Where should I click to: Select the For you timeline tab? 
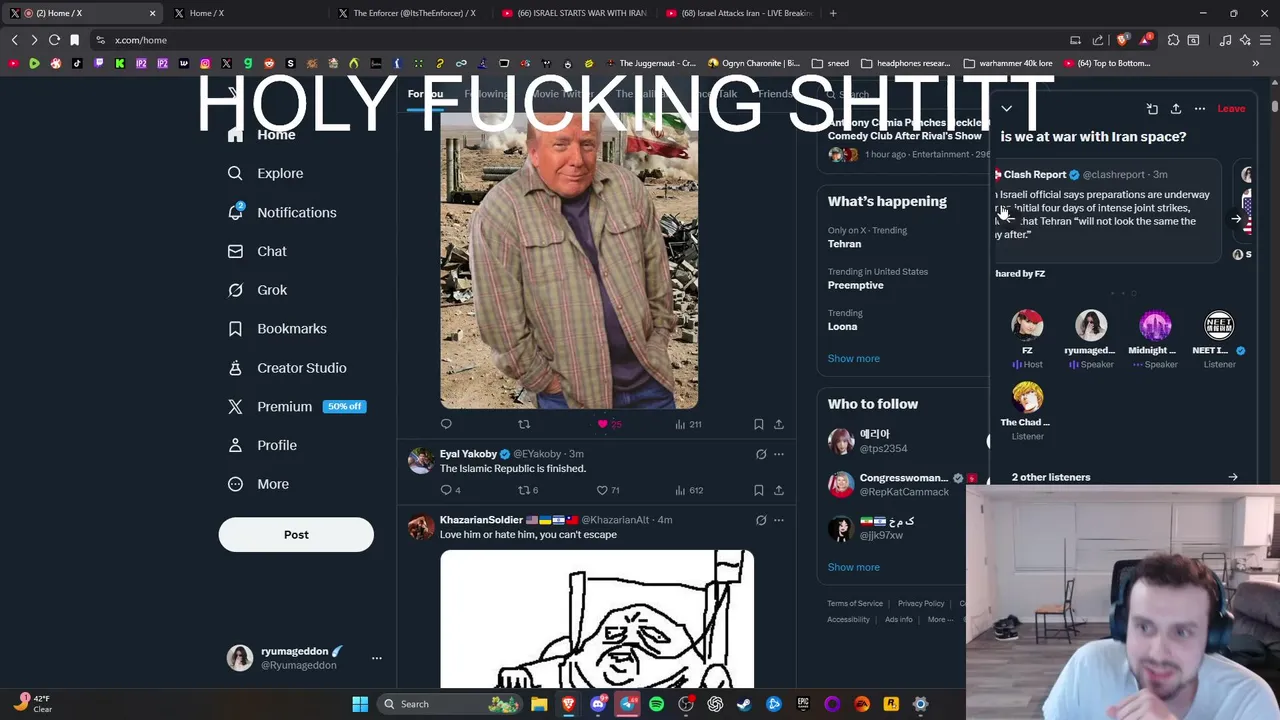(x=425, y=94)
